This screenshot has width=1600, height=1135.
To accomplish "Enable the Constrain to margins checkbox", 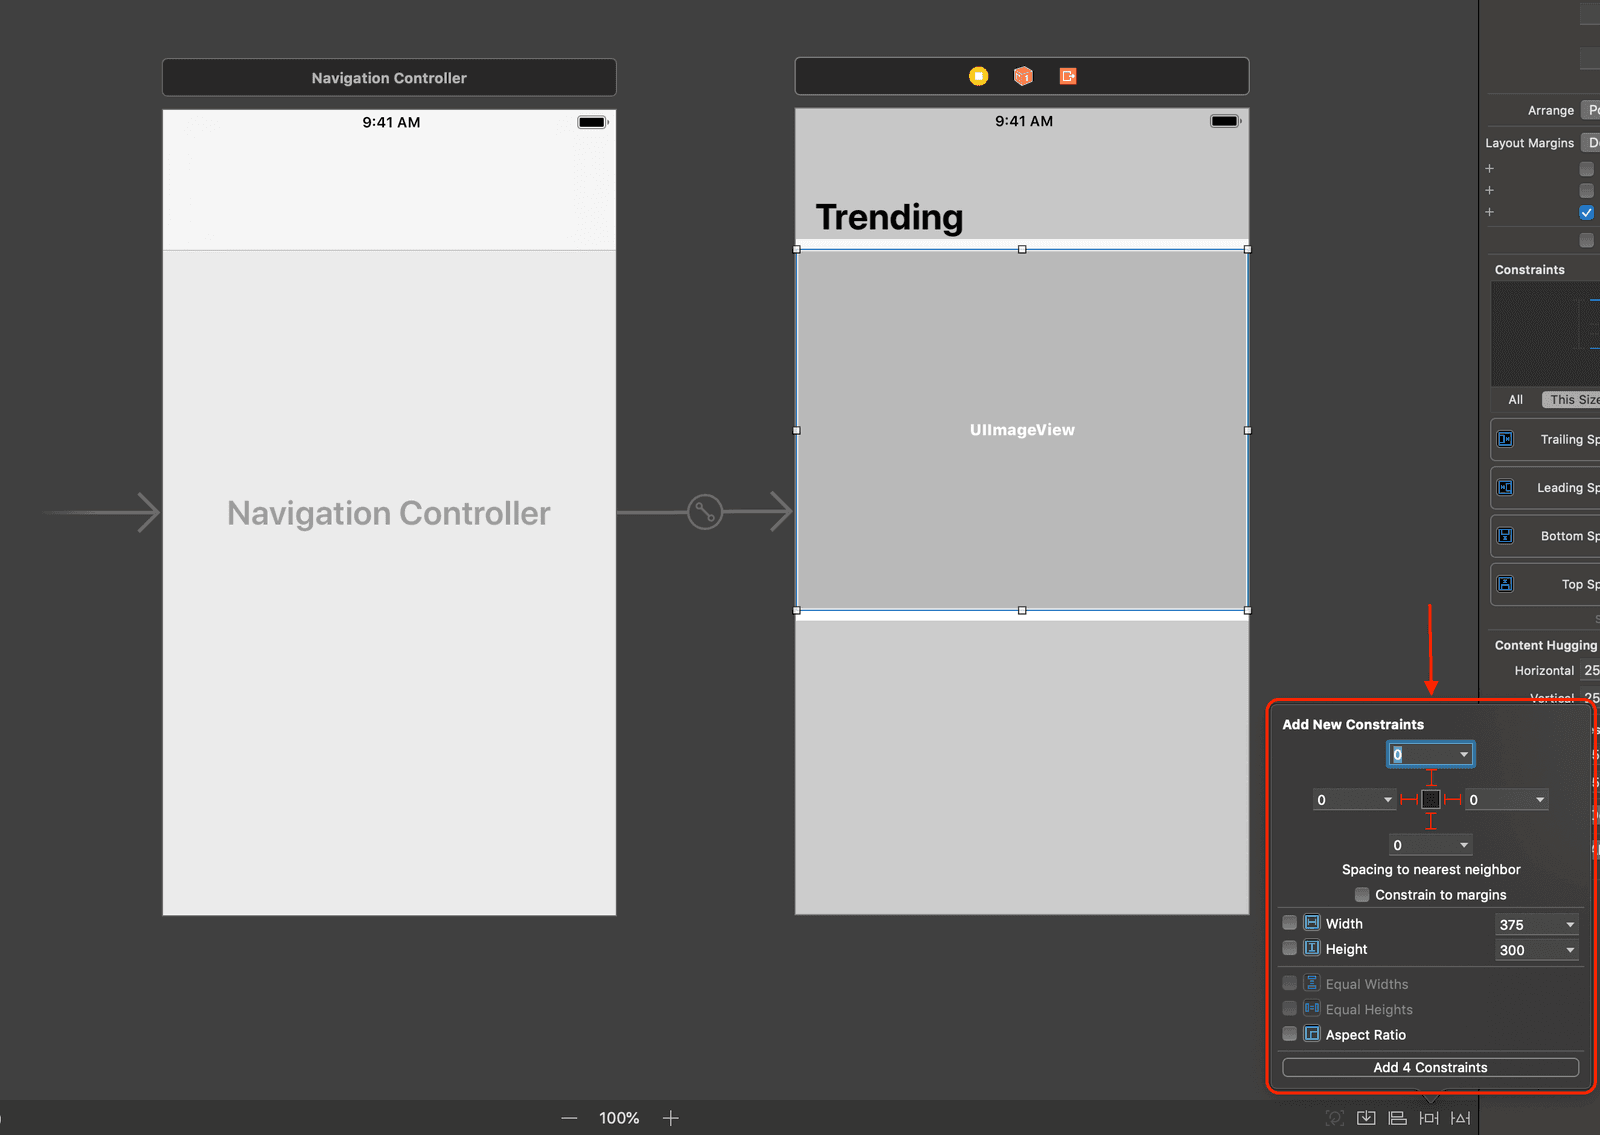I will coord(1362,895).
